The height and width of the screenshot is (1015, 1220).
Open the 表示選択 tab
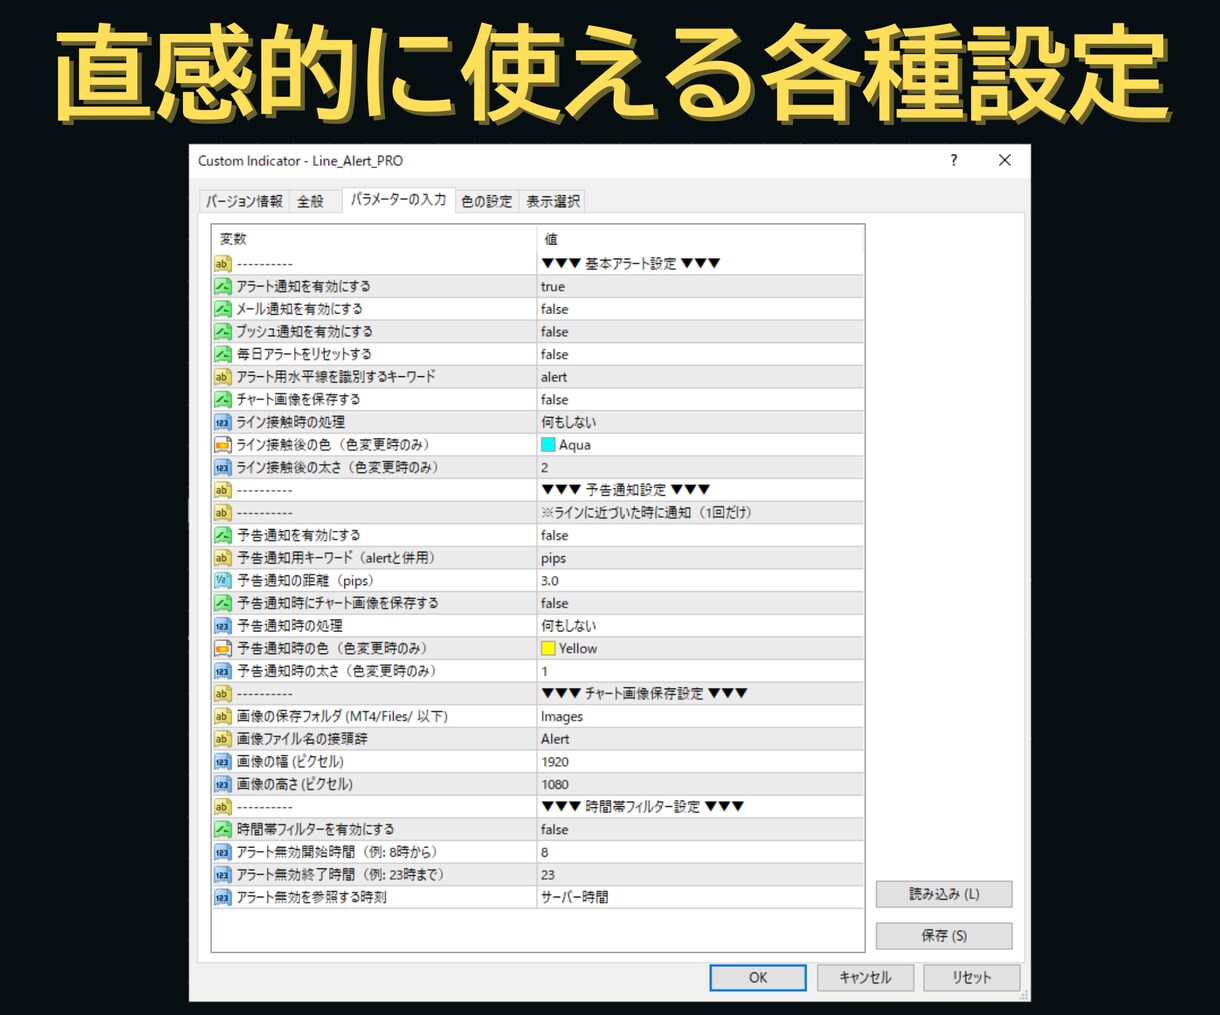(x=553, y=201)
